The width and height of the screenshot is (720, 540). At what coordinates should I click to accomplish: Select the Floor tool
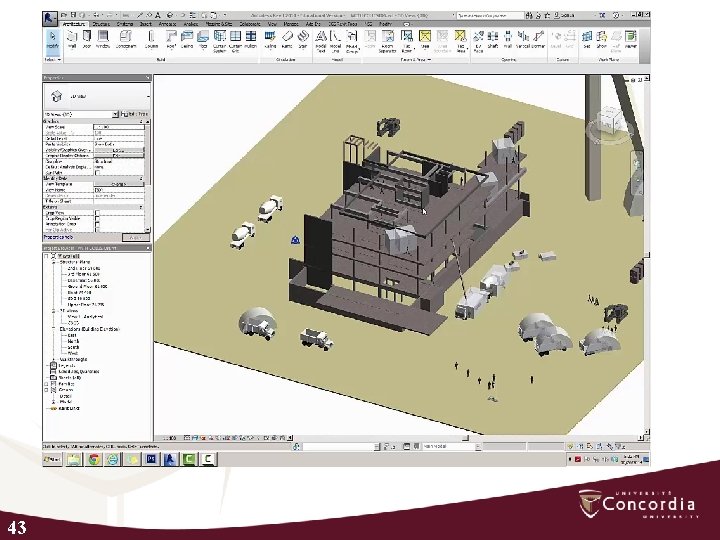pyautogui.click(x=203, y=39)
